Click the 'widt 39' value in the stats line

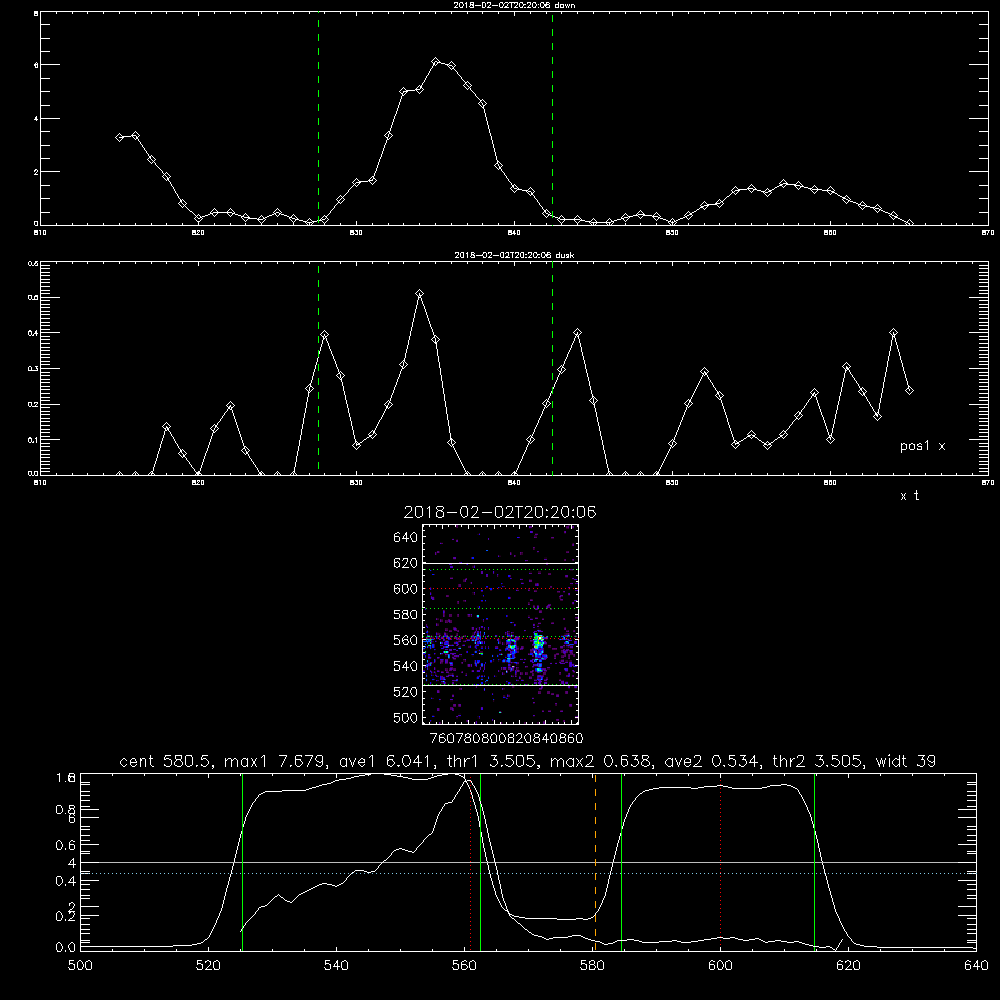click(906, 761)
